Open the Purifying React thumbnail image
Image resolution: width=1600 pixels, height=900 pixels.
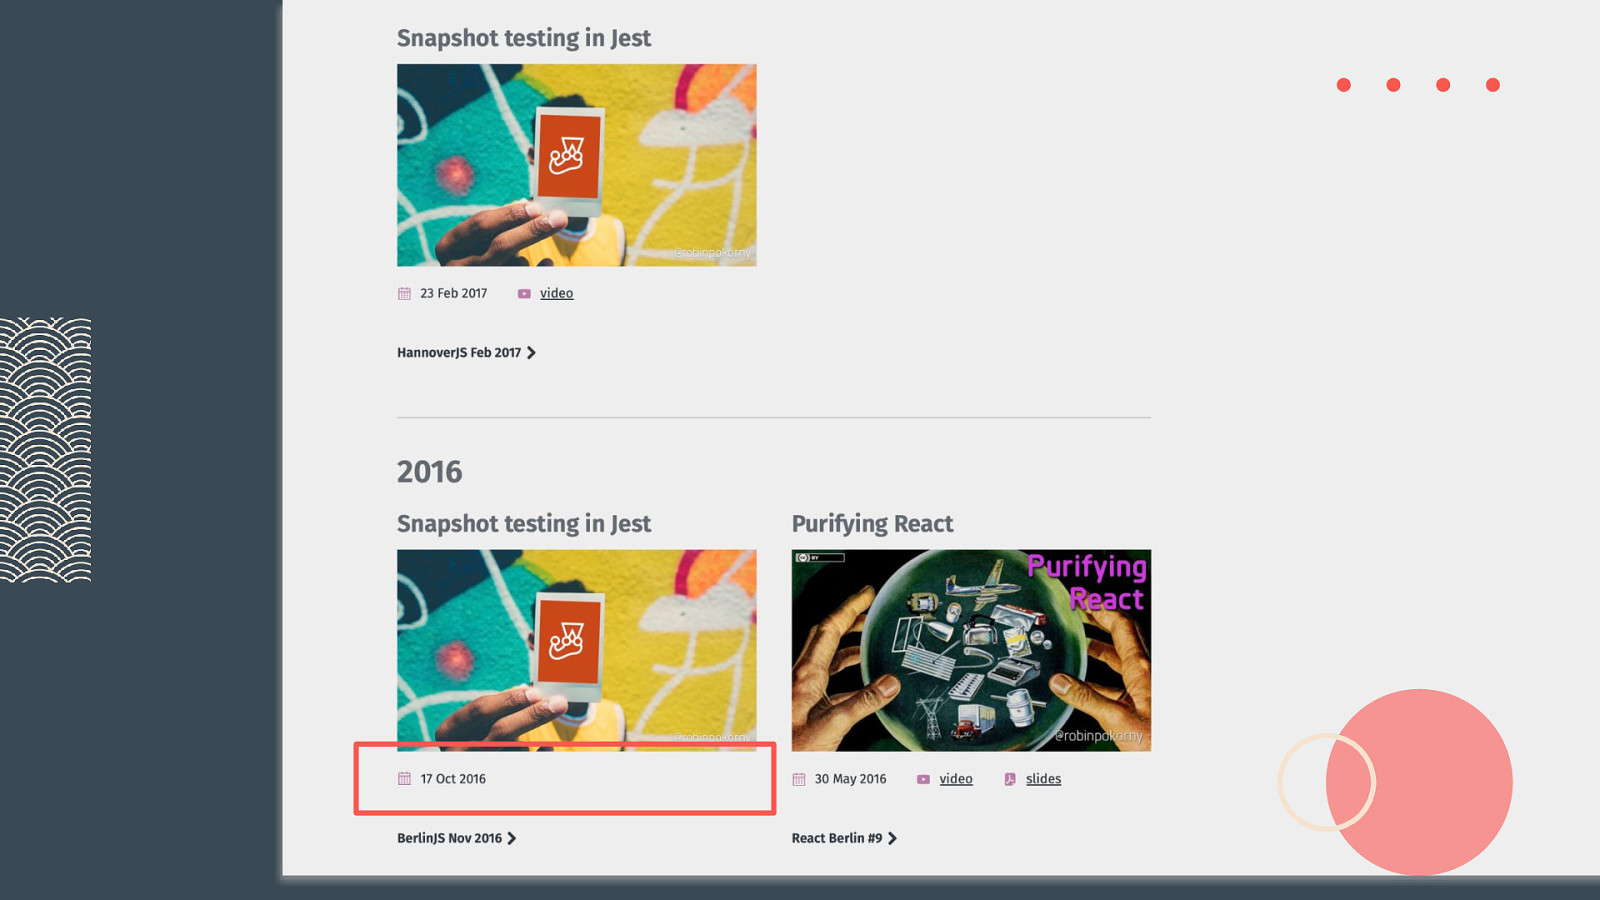971,650
